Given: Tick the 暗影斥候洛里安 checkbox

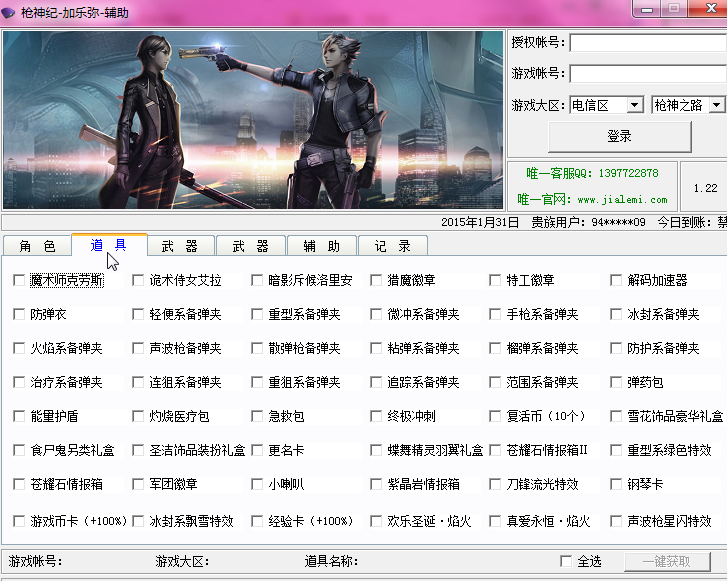Looking at the screenshot, I should (257, 280).
